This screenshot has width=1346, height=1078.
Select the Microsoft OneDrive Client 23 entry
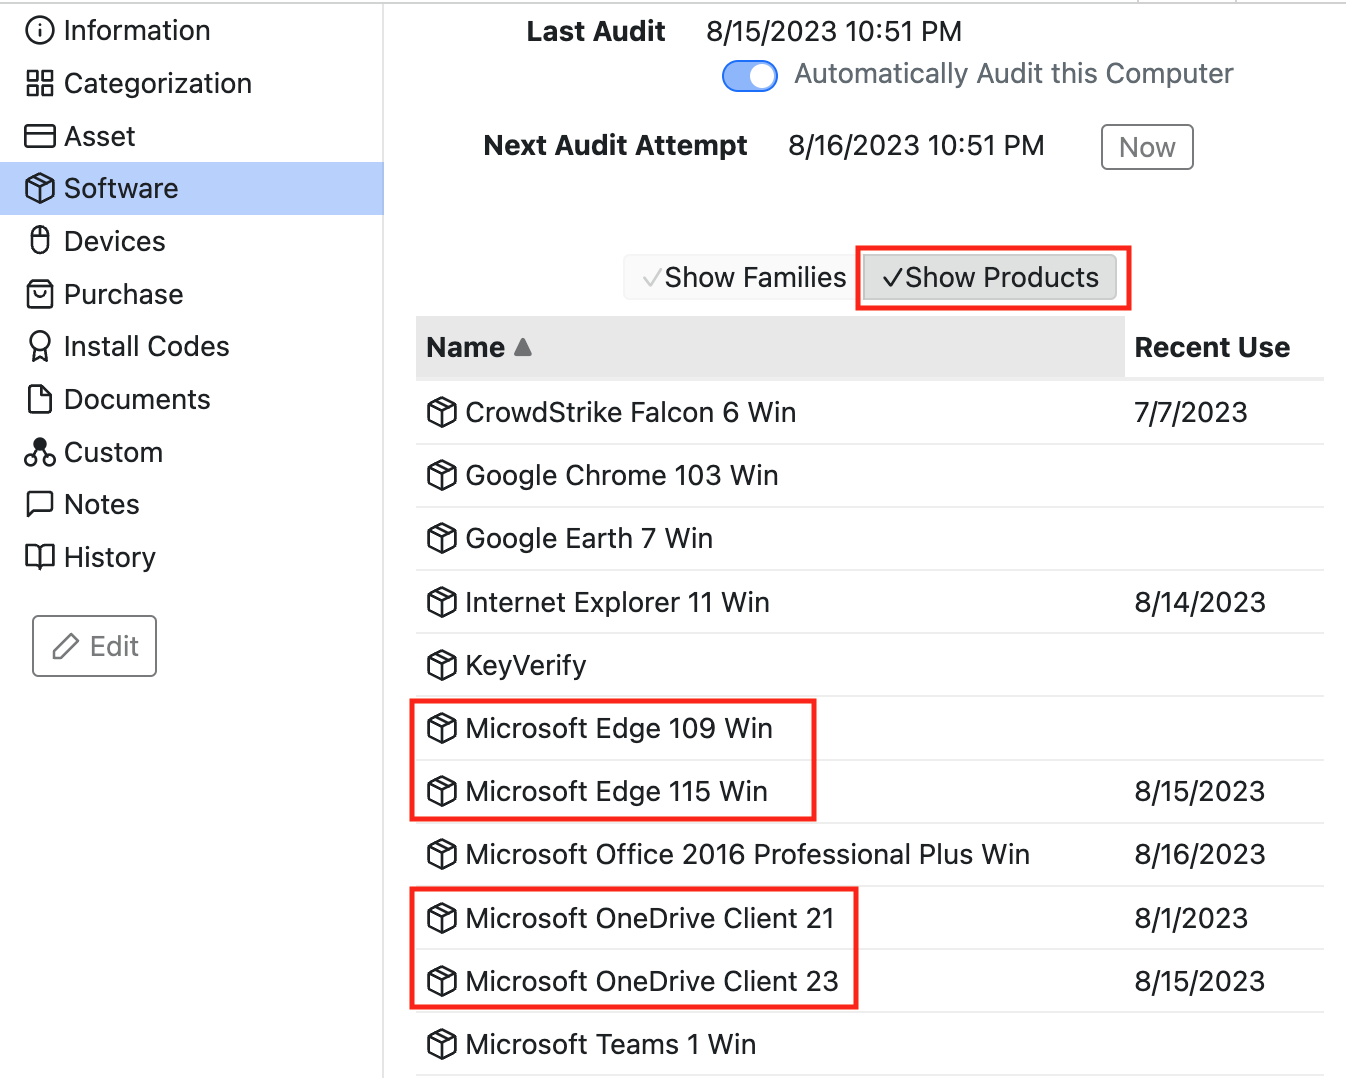coord(870,981)
